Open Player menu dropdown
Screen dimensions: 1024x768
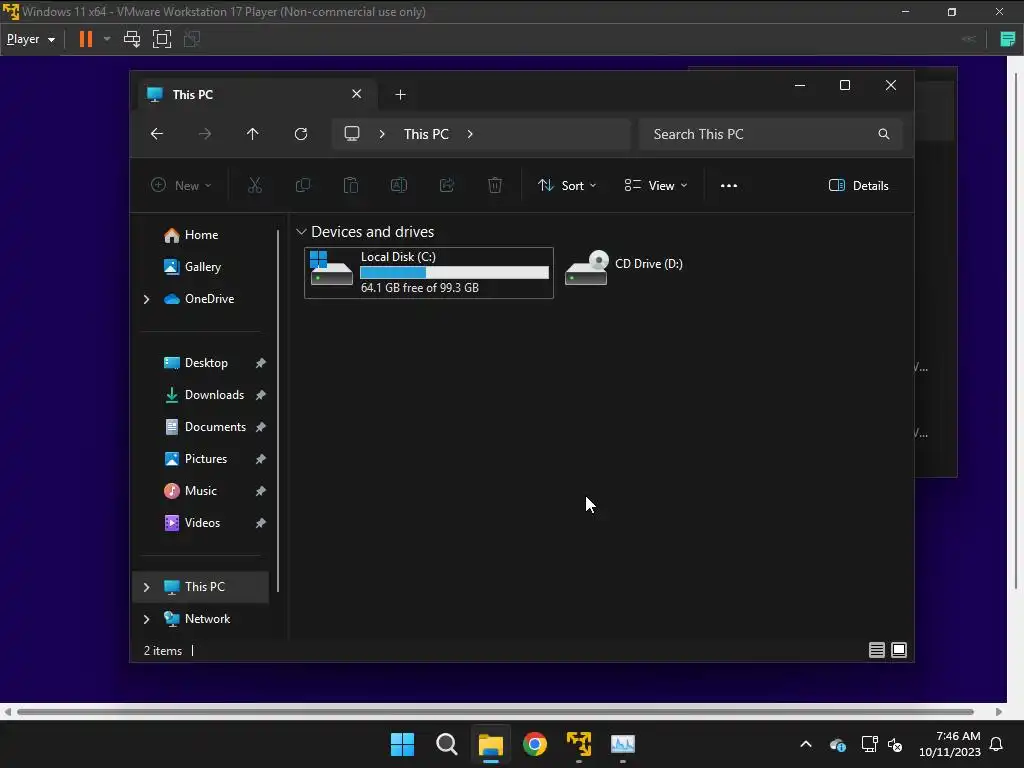31,39
